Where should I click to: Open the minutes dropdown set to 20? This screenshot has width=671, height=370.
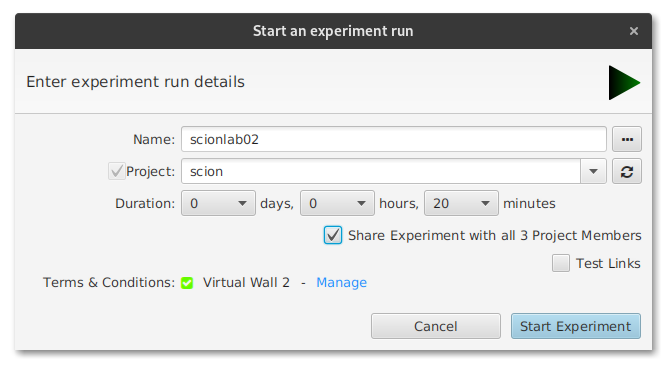[x=461, y=203]
